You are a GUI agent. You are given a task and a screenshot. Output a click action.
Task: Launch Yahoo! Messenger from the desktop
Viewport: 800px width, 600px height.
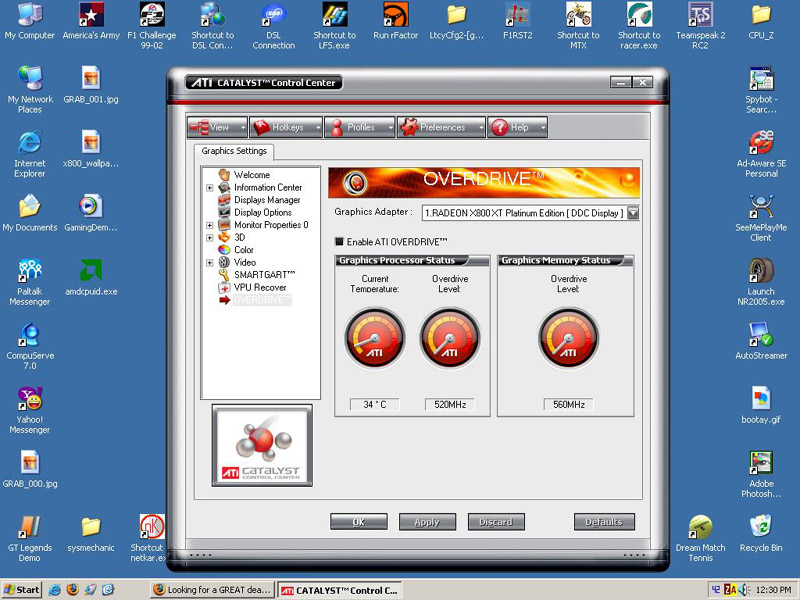(x=30, y=410)
